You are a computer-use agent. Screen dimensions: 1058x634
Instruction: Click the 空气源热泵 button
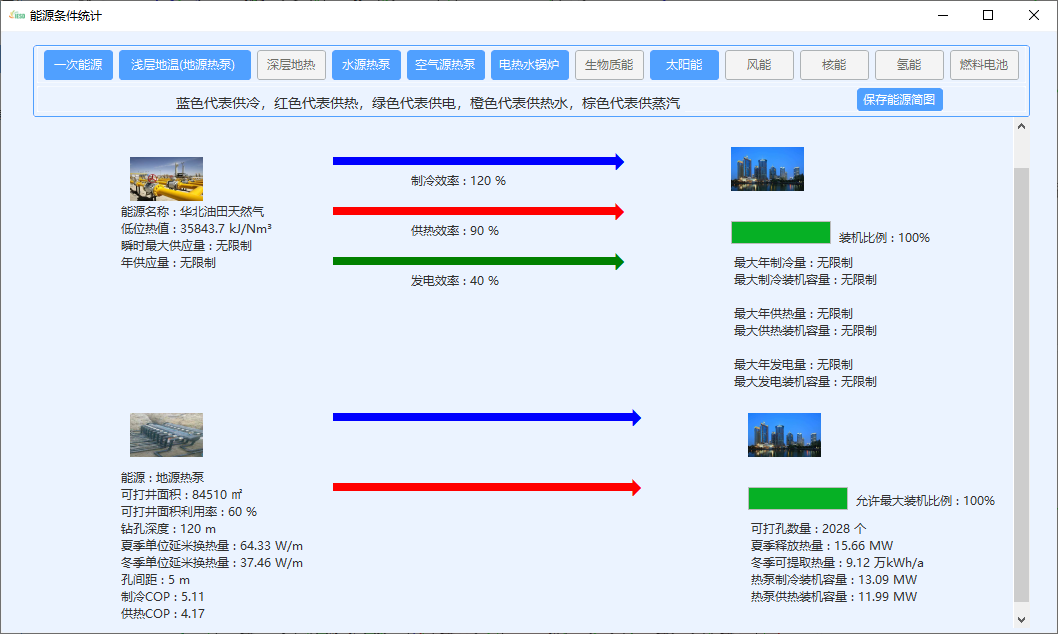[x=445, y=65]
